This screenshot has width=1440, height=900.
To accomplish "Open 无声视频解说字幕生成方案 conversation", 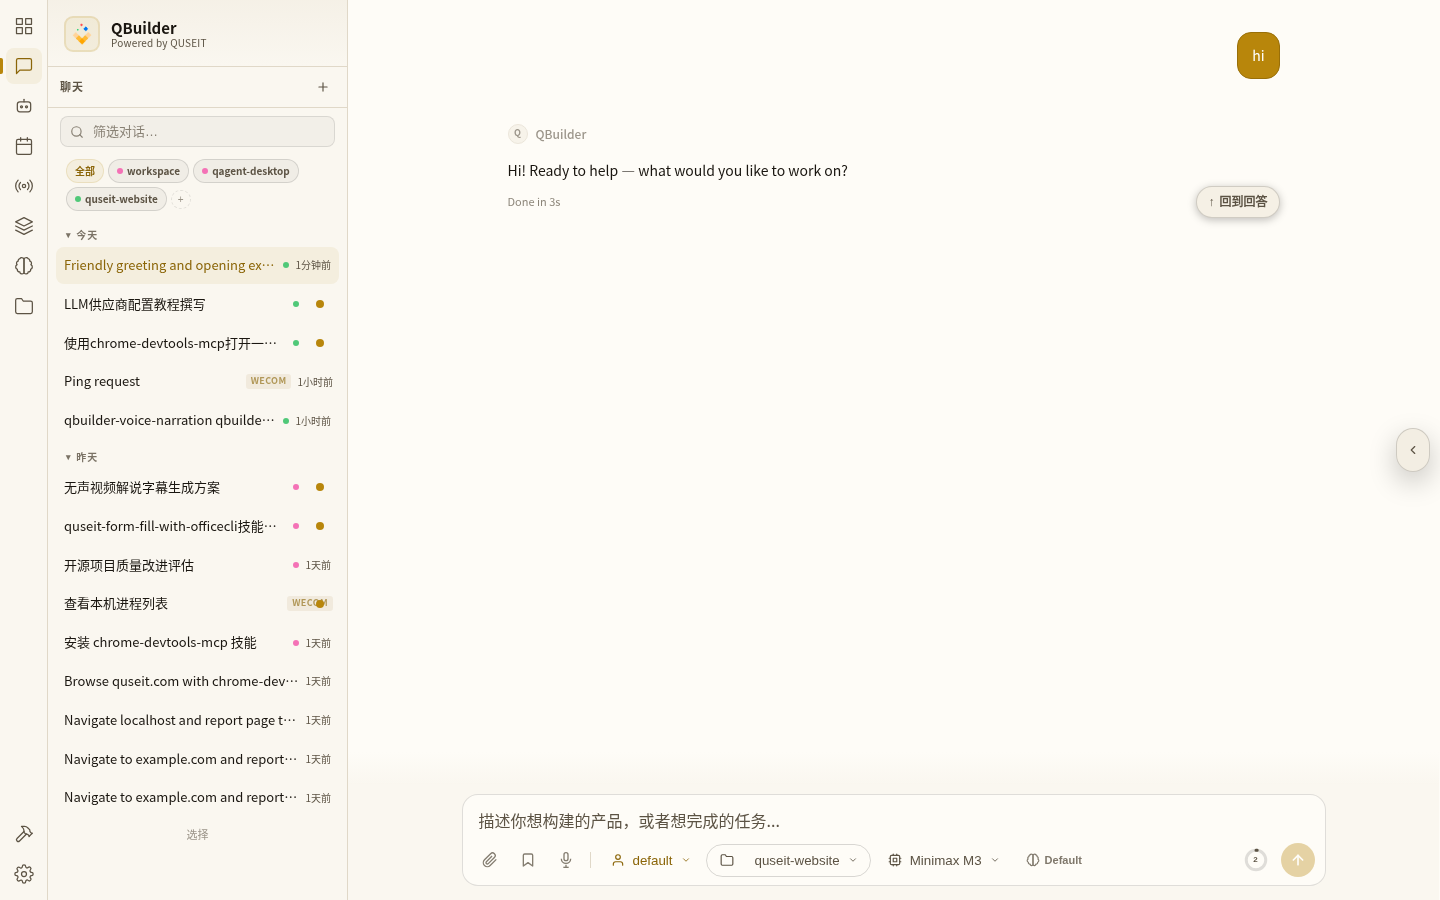I will (197, 487).
